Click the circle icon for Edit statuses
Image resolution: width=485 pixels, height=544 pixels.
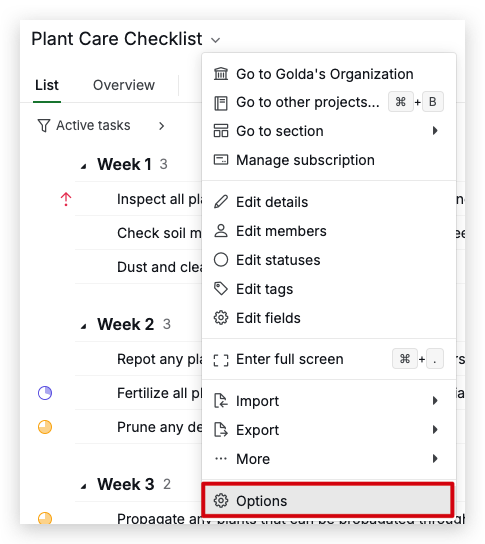pyautogui.click(x=221, y=260)
